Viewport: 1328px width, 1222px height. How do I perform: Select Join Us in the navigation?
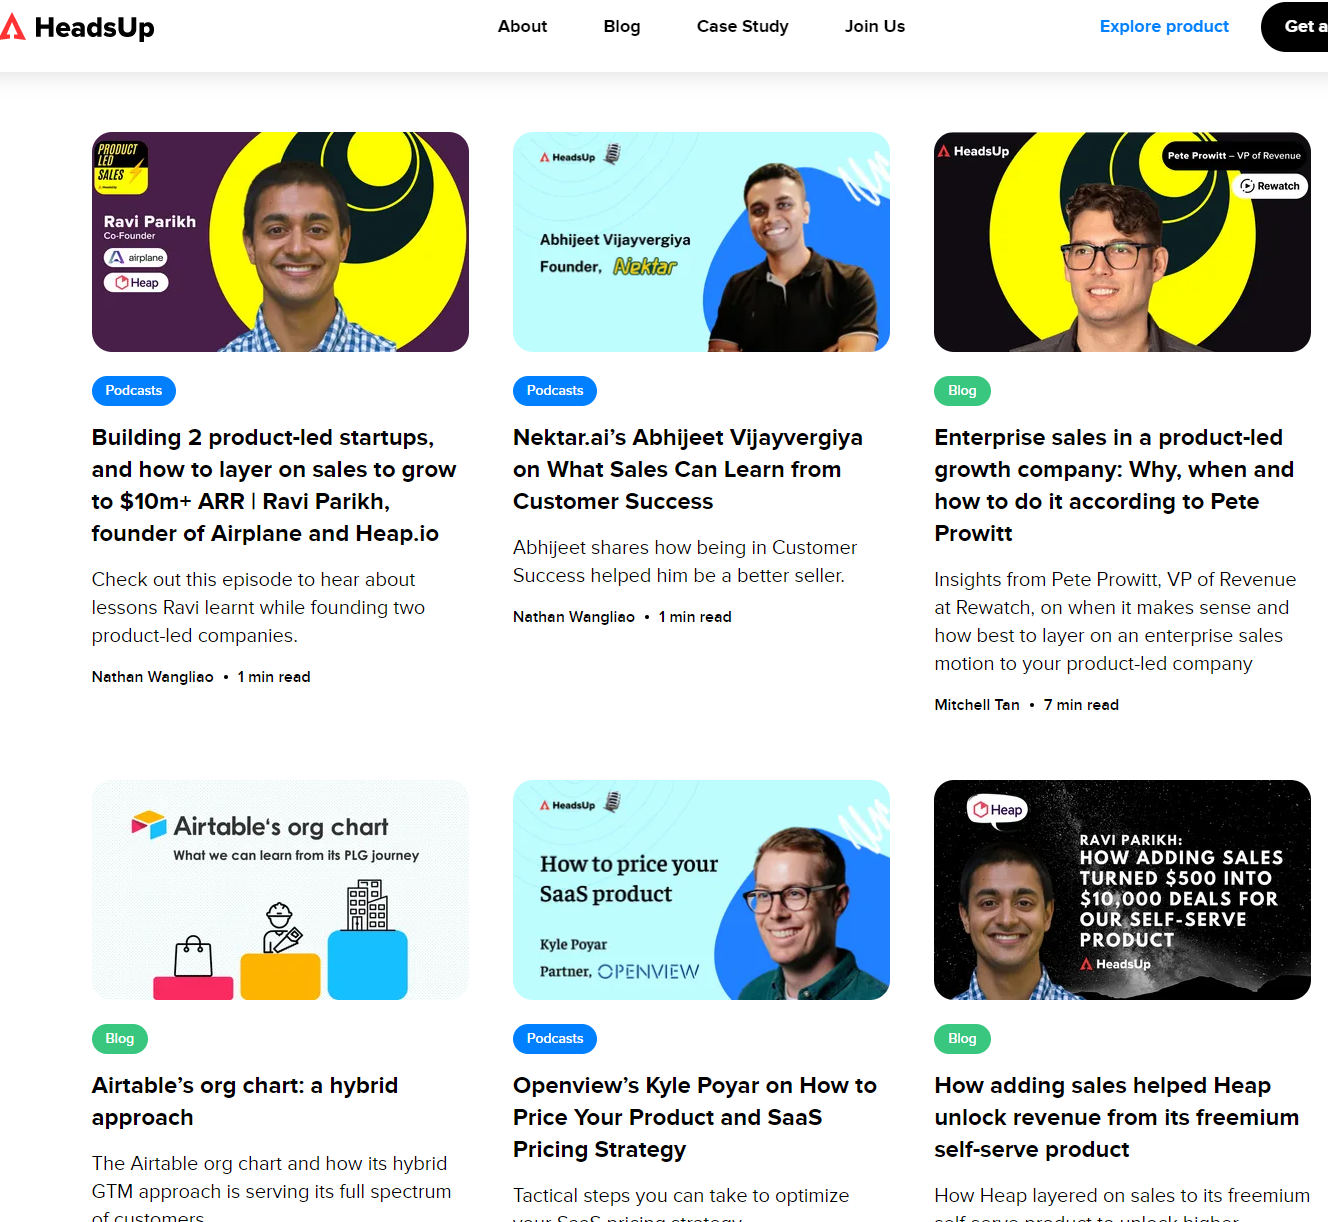[875, 26]
